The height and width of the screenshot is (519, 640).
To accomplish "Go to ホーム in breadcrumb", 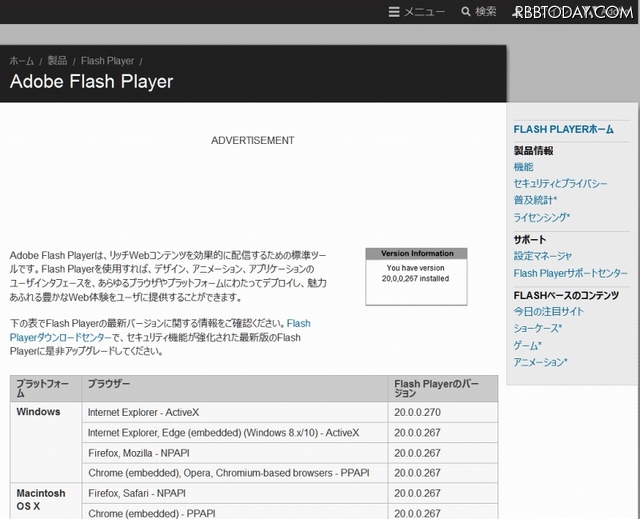I will click(21, 61).
